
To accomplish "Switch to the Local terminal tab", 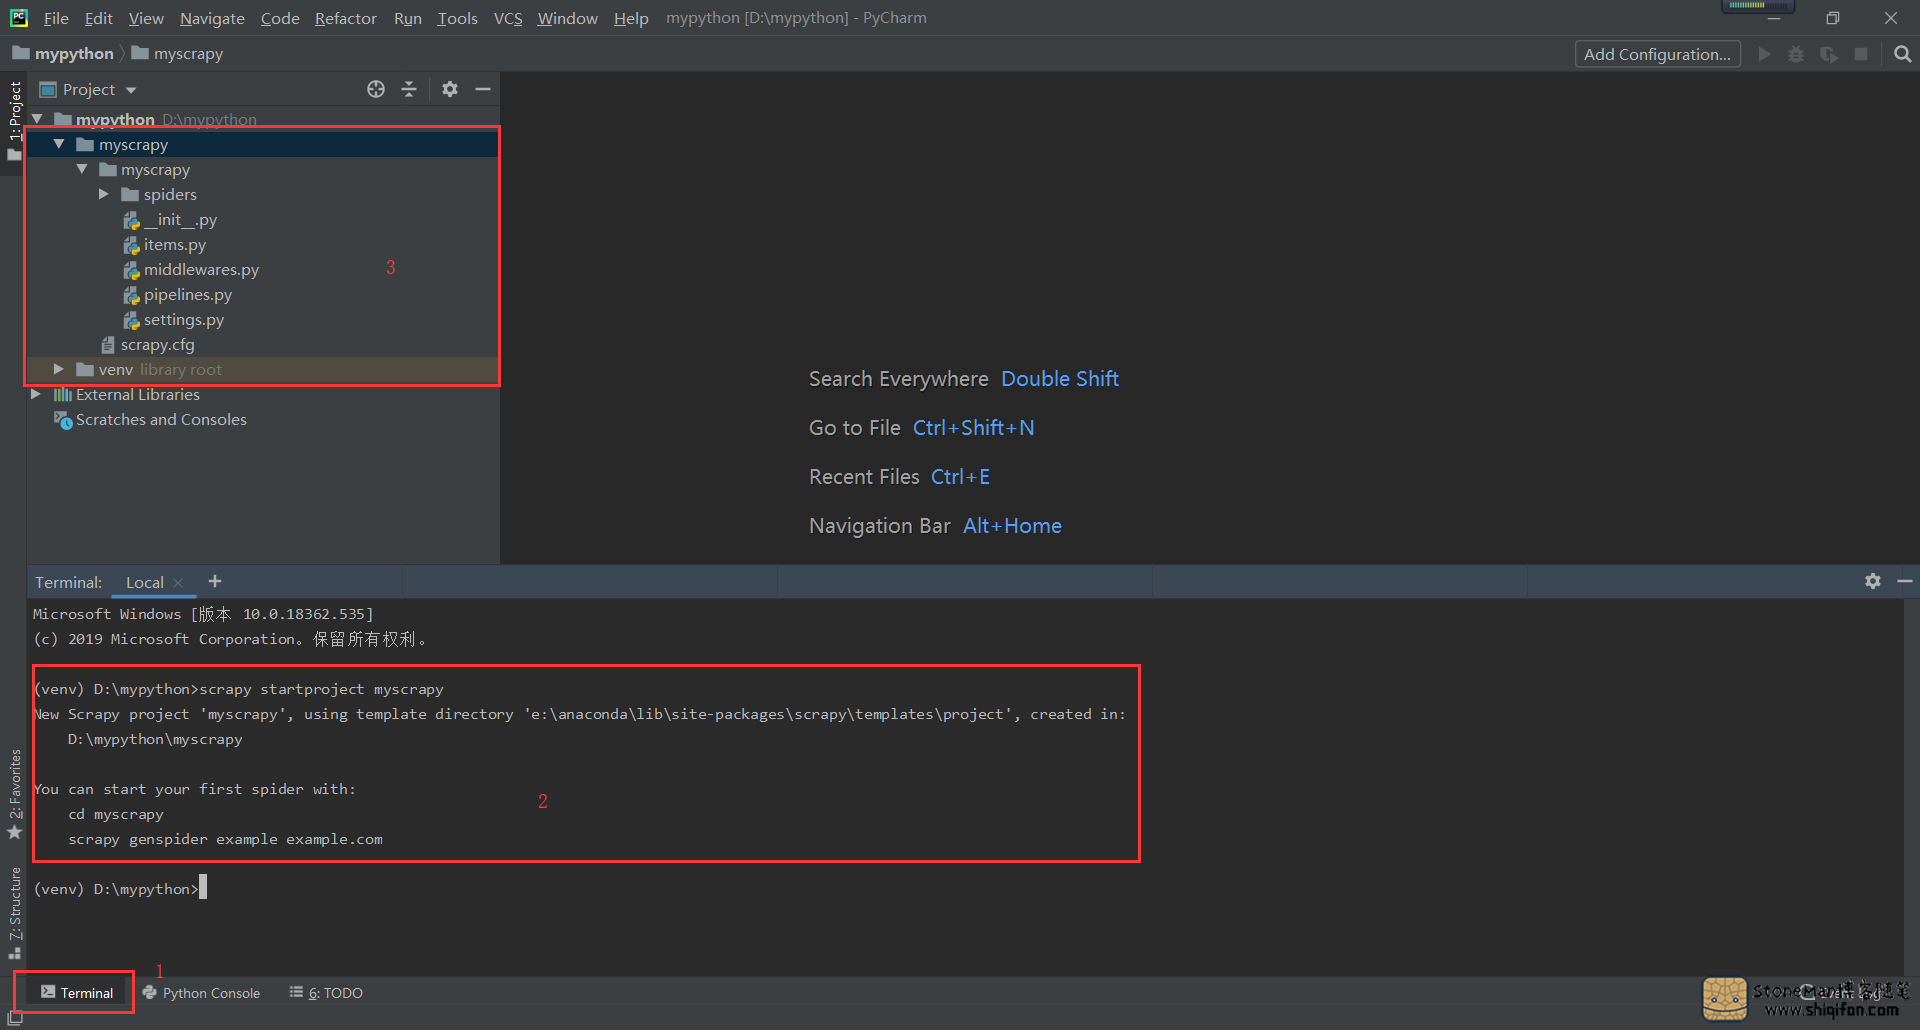I will click(x=144, y=582).
